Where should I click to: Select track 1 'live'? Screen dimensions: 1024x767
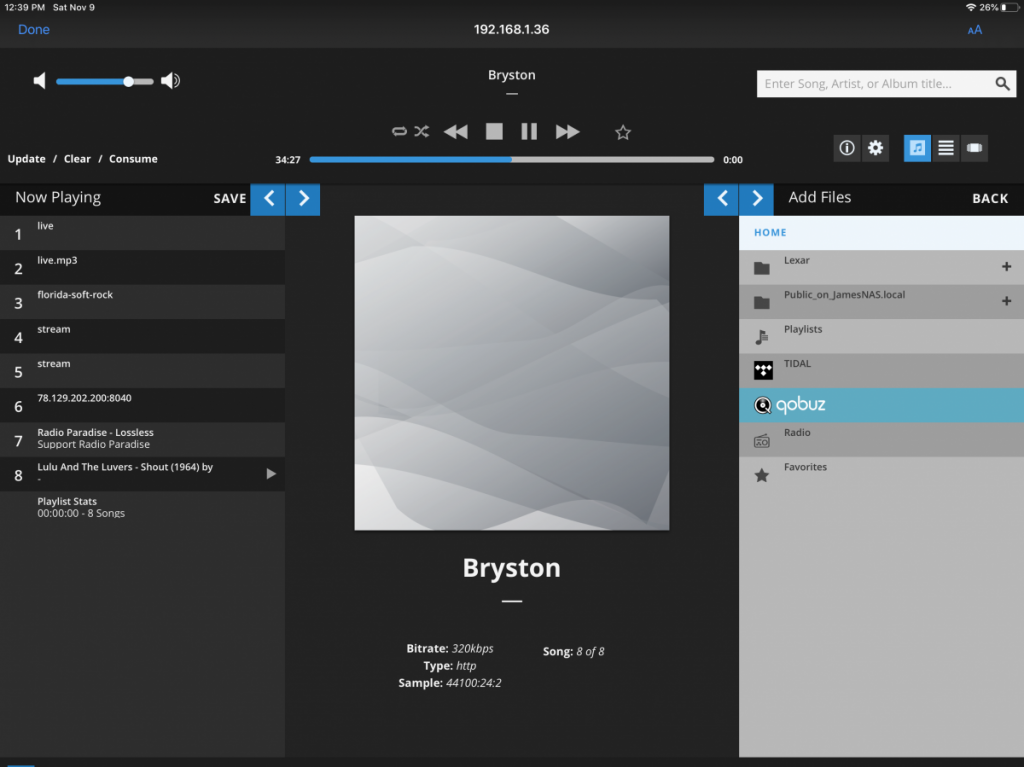click(x=142, y=233)
